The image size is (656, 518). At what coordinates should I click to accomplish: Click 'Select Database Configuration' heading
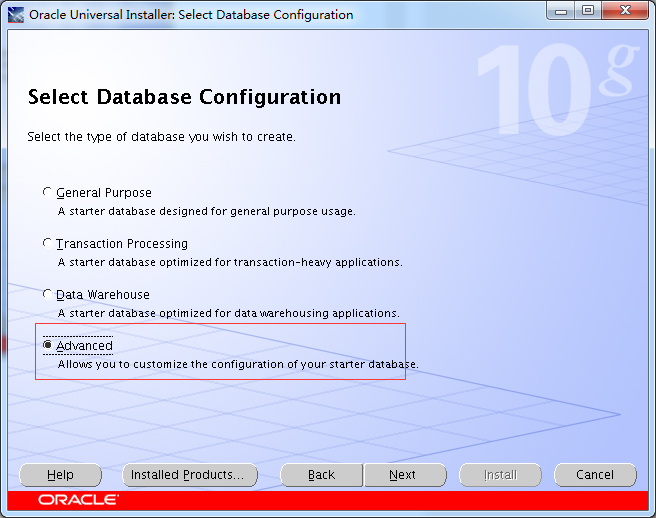(184, 97)
